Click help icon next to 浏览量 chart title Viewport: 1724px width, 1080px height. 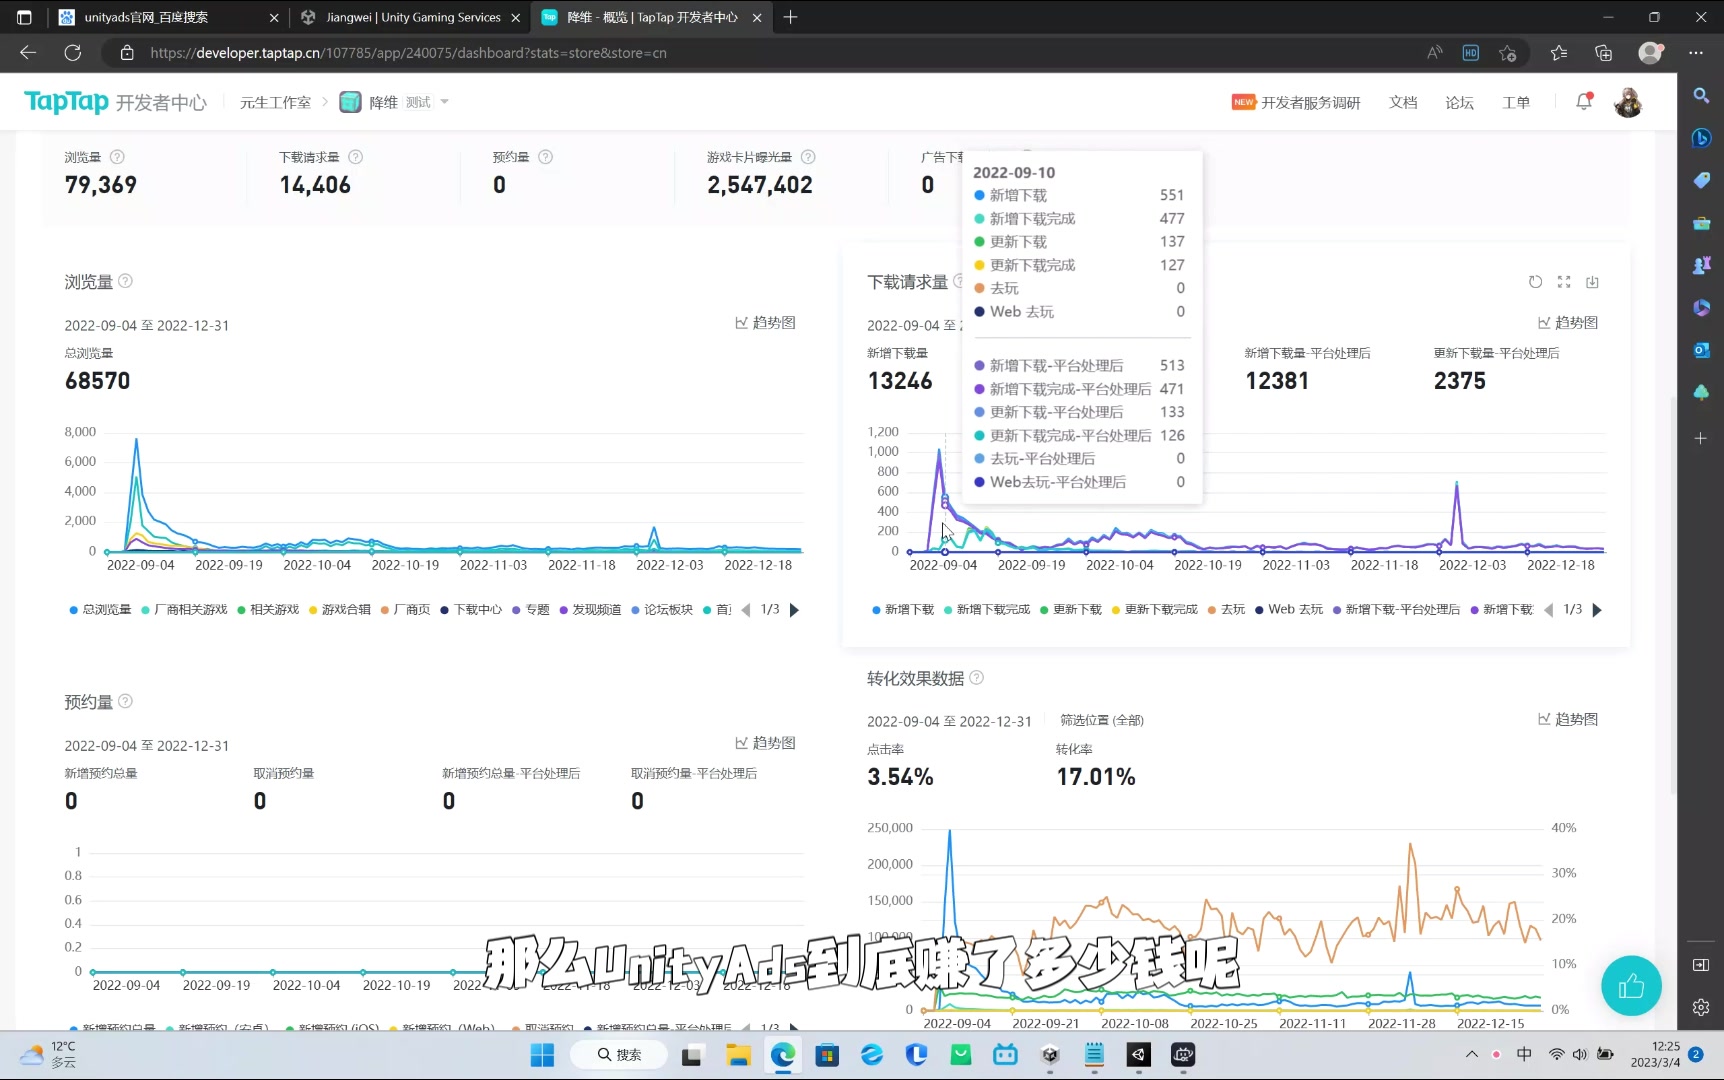(x=125, y=281)
